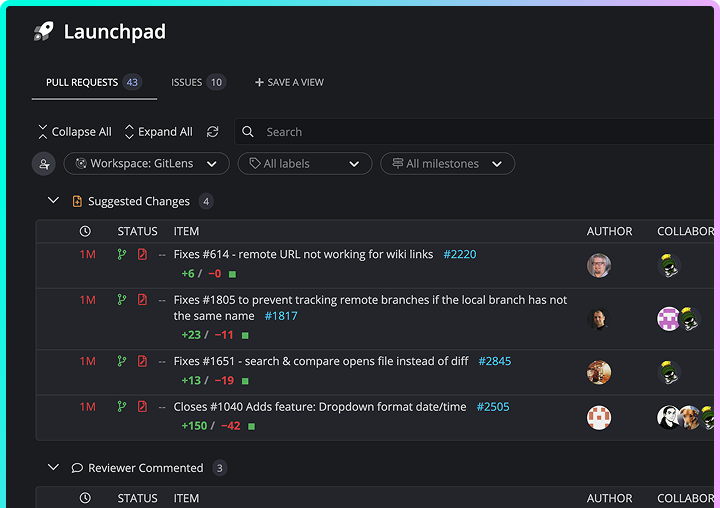This screenshot has width=720, height=508.
Task: Open the Workspace: GitLens dropdown
Action: click(146, 164)
